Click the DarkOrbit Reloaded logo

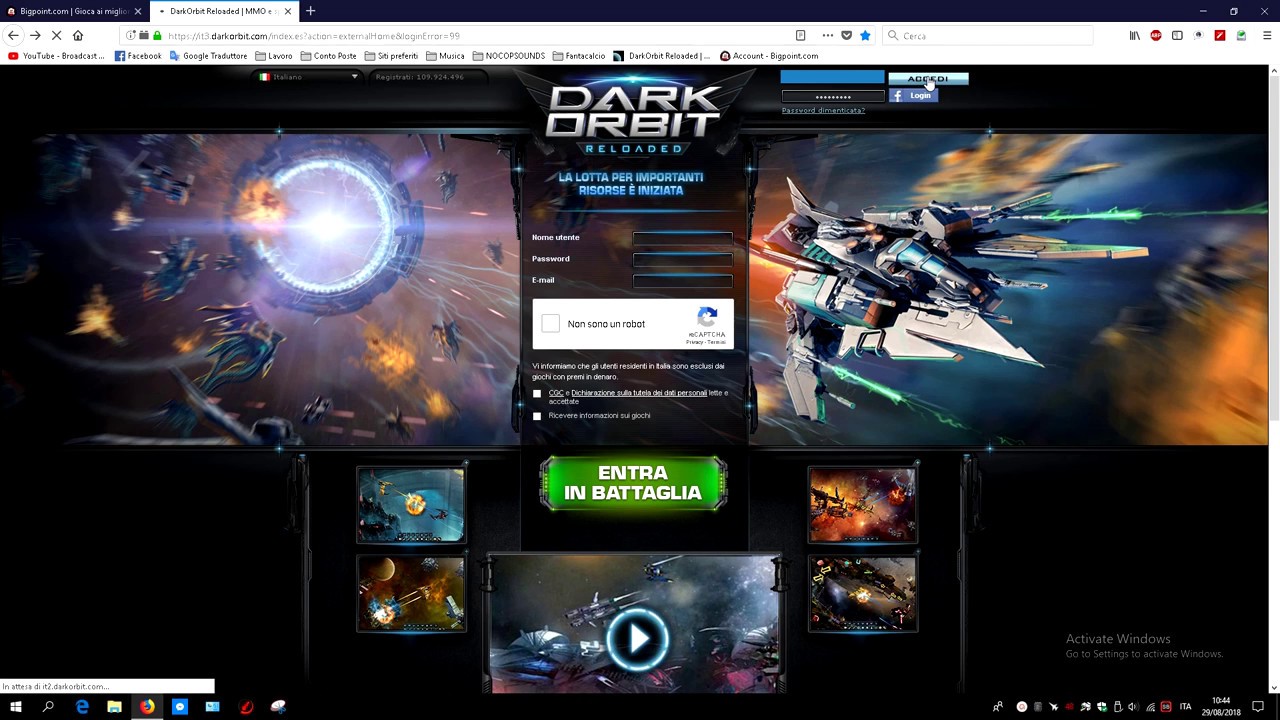tap(633, 119)
